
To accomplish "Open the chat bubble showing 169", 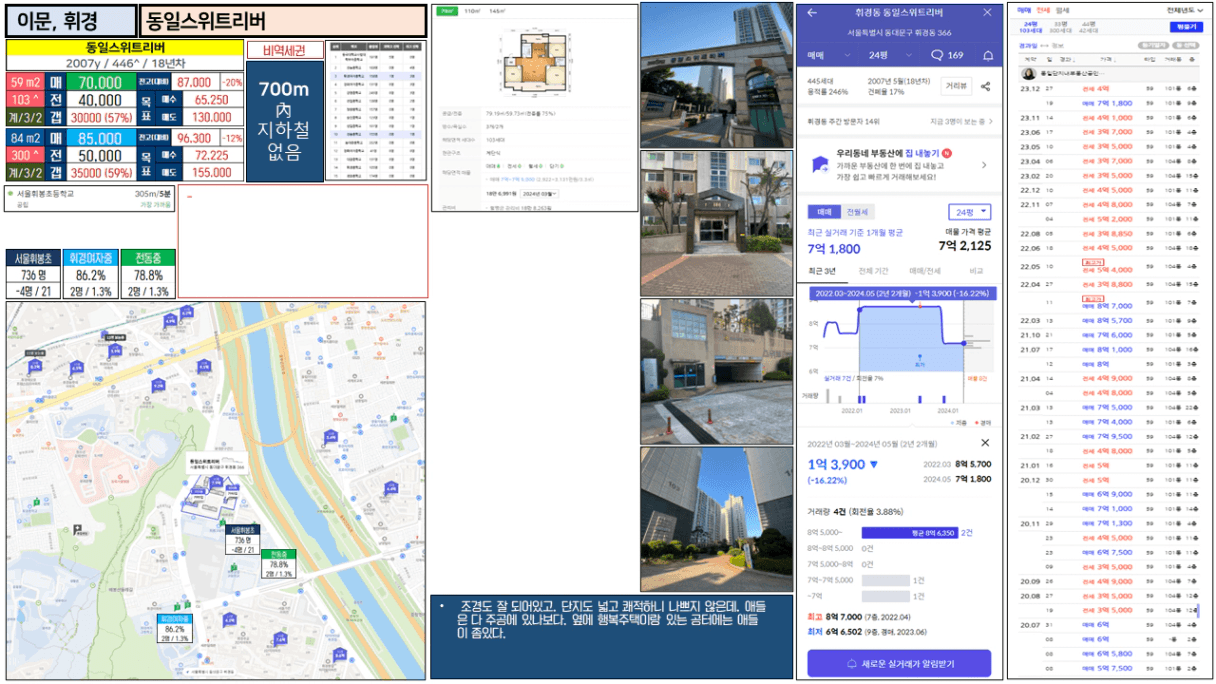I will [947, 55].
